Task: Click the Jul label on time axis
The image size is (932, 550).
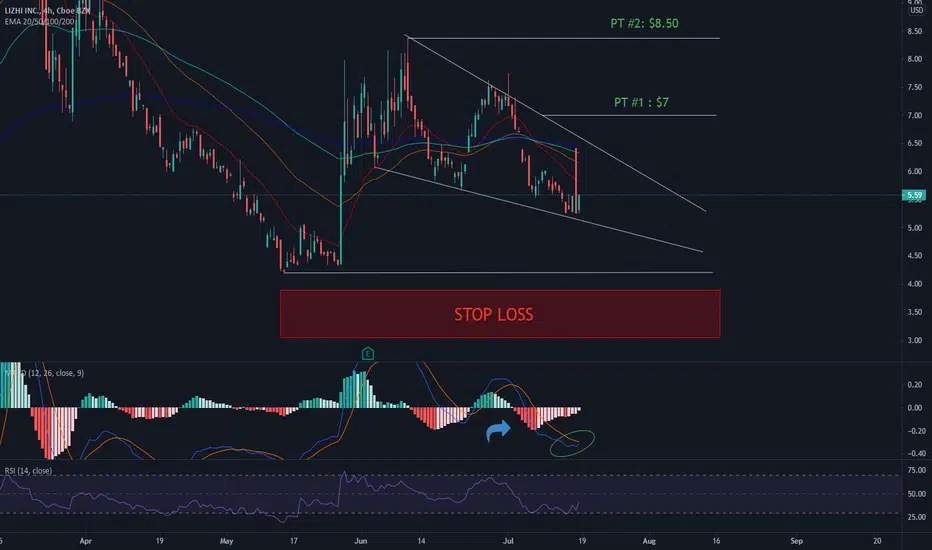Action: click(x=508, y=541)
